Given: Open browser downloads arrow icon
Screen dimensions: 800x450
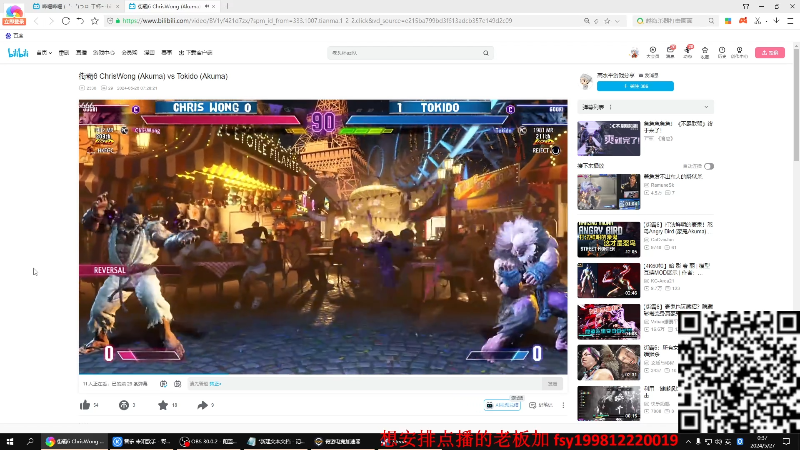Looking at the screenshot, I should (x=776, y=21).
